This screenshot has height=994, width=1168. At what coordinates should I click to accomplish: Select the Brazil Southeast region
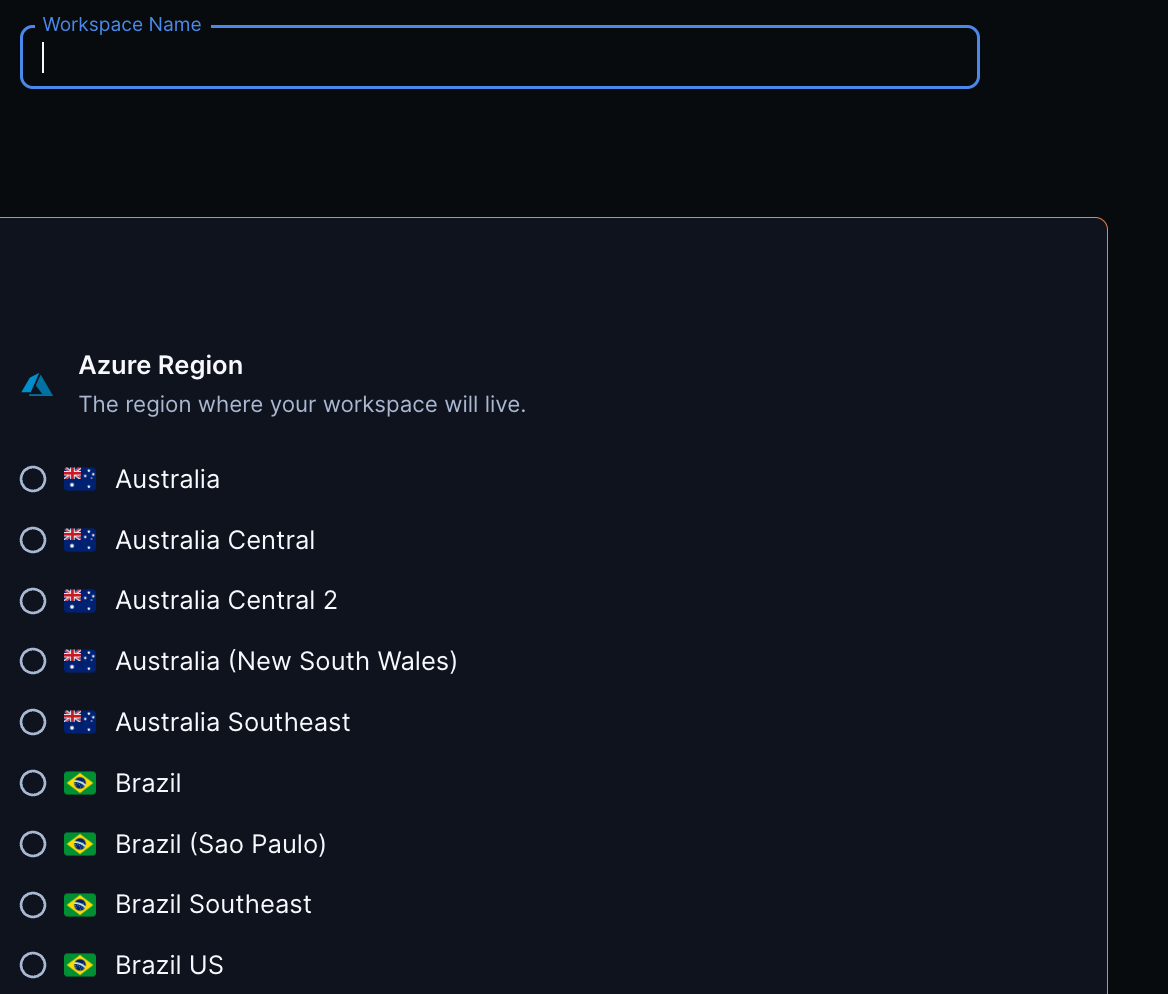[x=32, y=904]
